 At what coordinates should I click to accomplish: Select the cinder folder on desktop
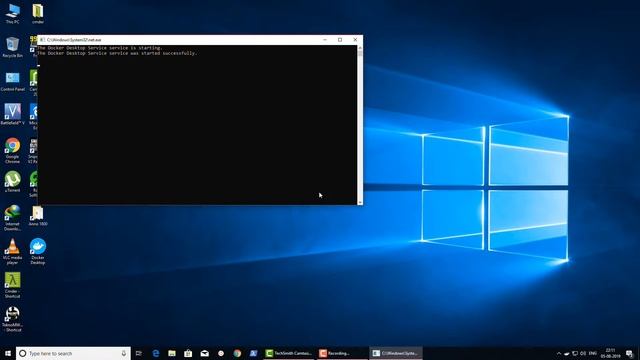click(38, 13)
